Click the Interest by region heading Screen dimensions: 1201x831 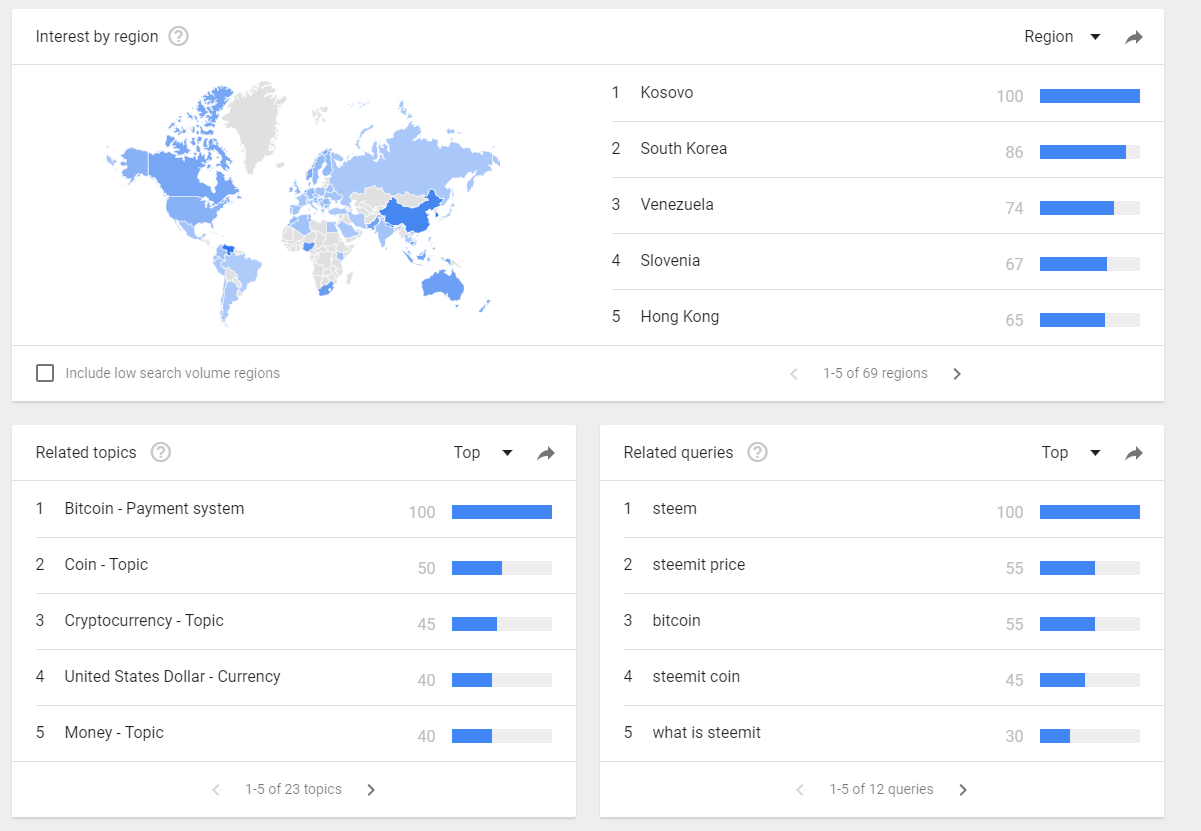click(97, 37)
